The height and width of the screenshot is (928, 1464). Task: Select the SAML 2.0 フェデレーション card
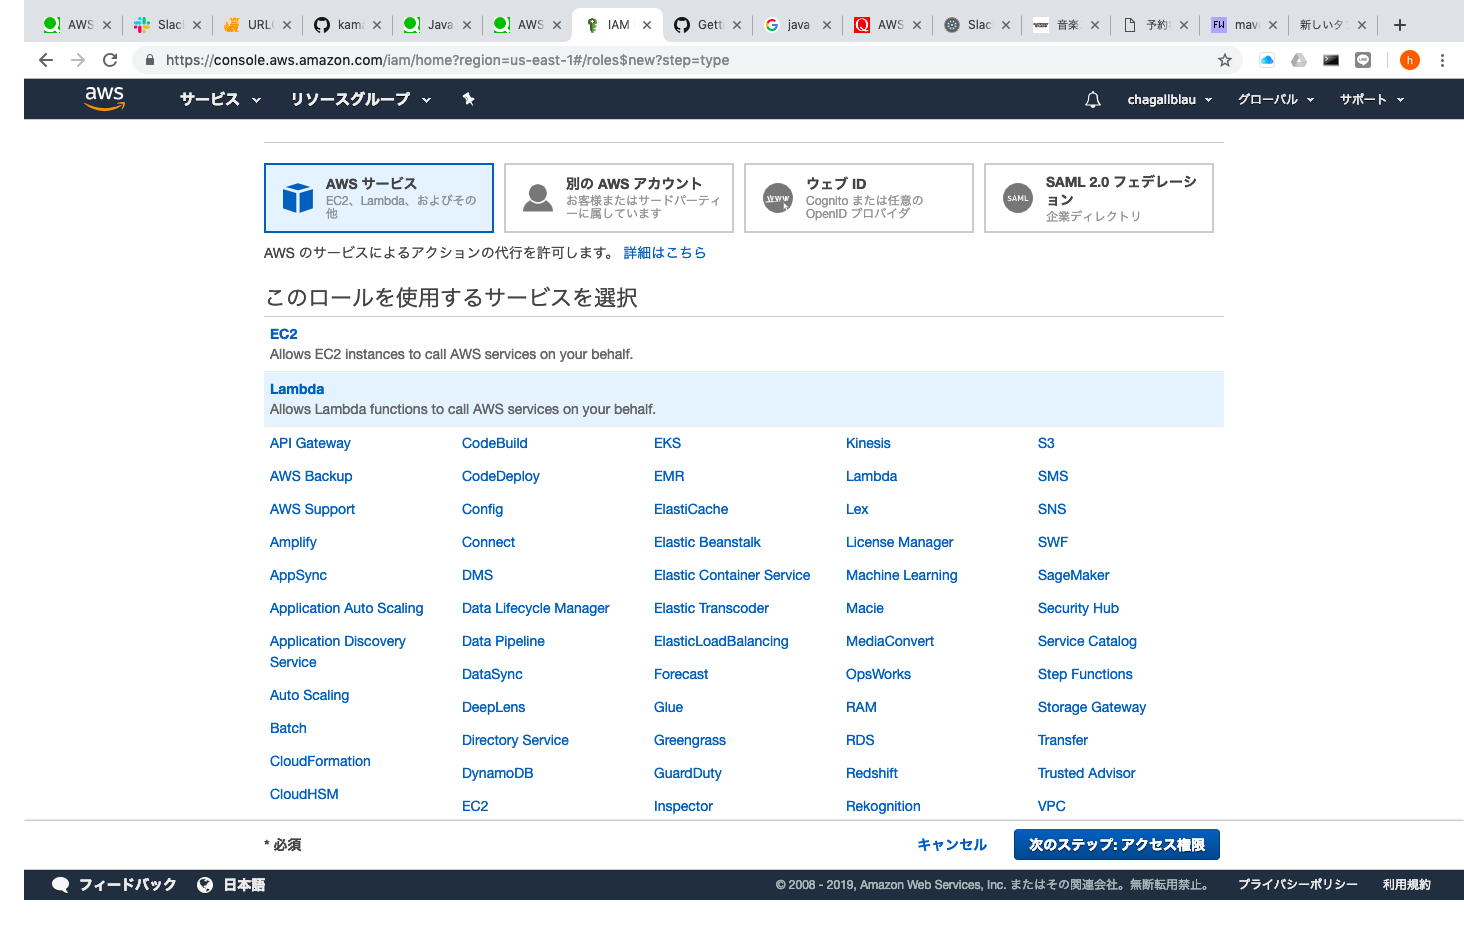1099,198
